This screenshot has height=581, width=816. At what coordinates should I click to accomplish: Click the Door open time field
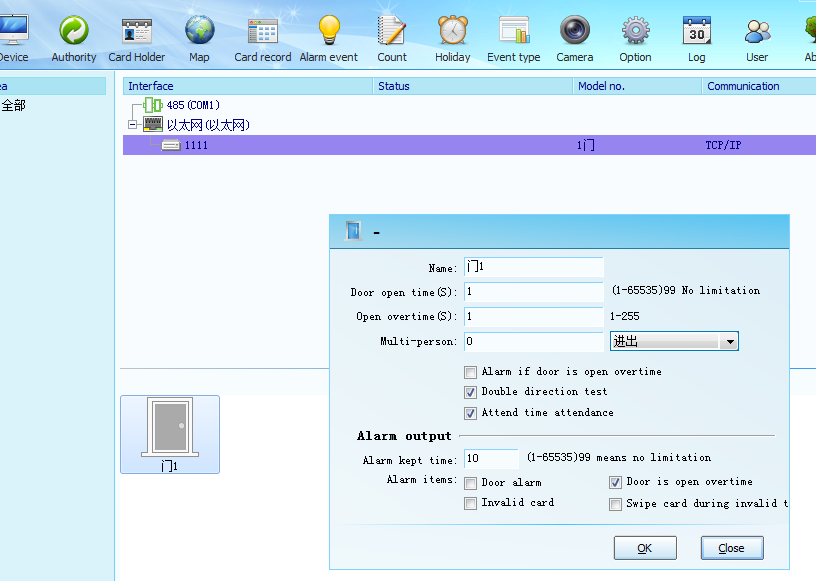click(534, 292)
